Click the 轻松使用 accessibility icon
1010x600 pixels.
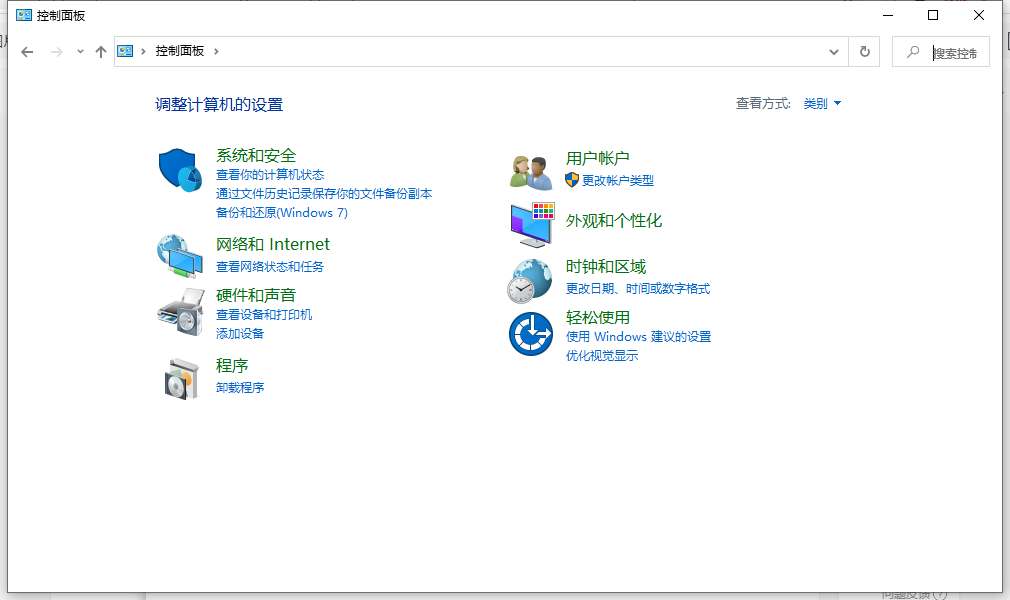coord(529,333)
